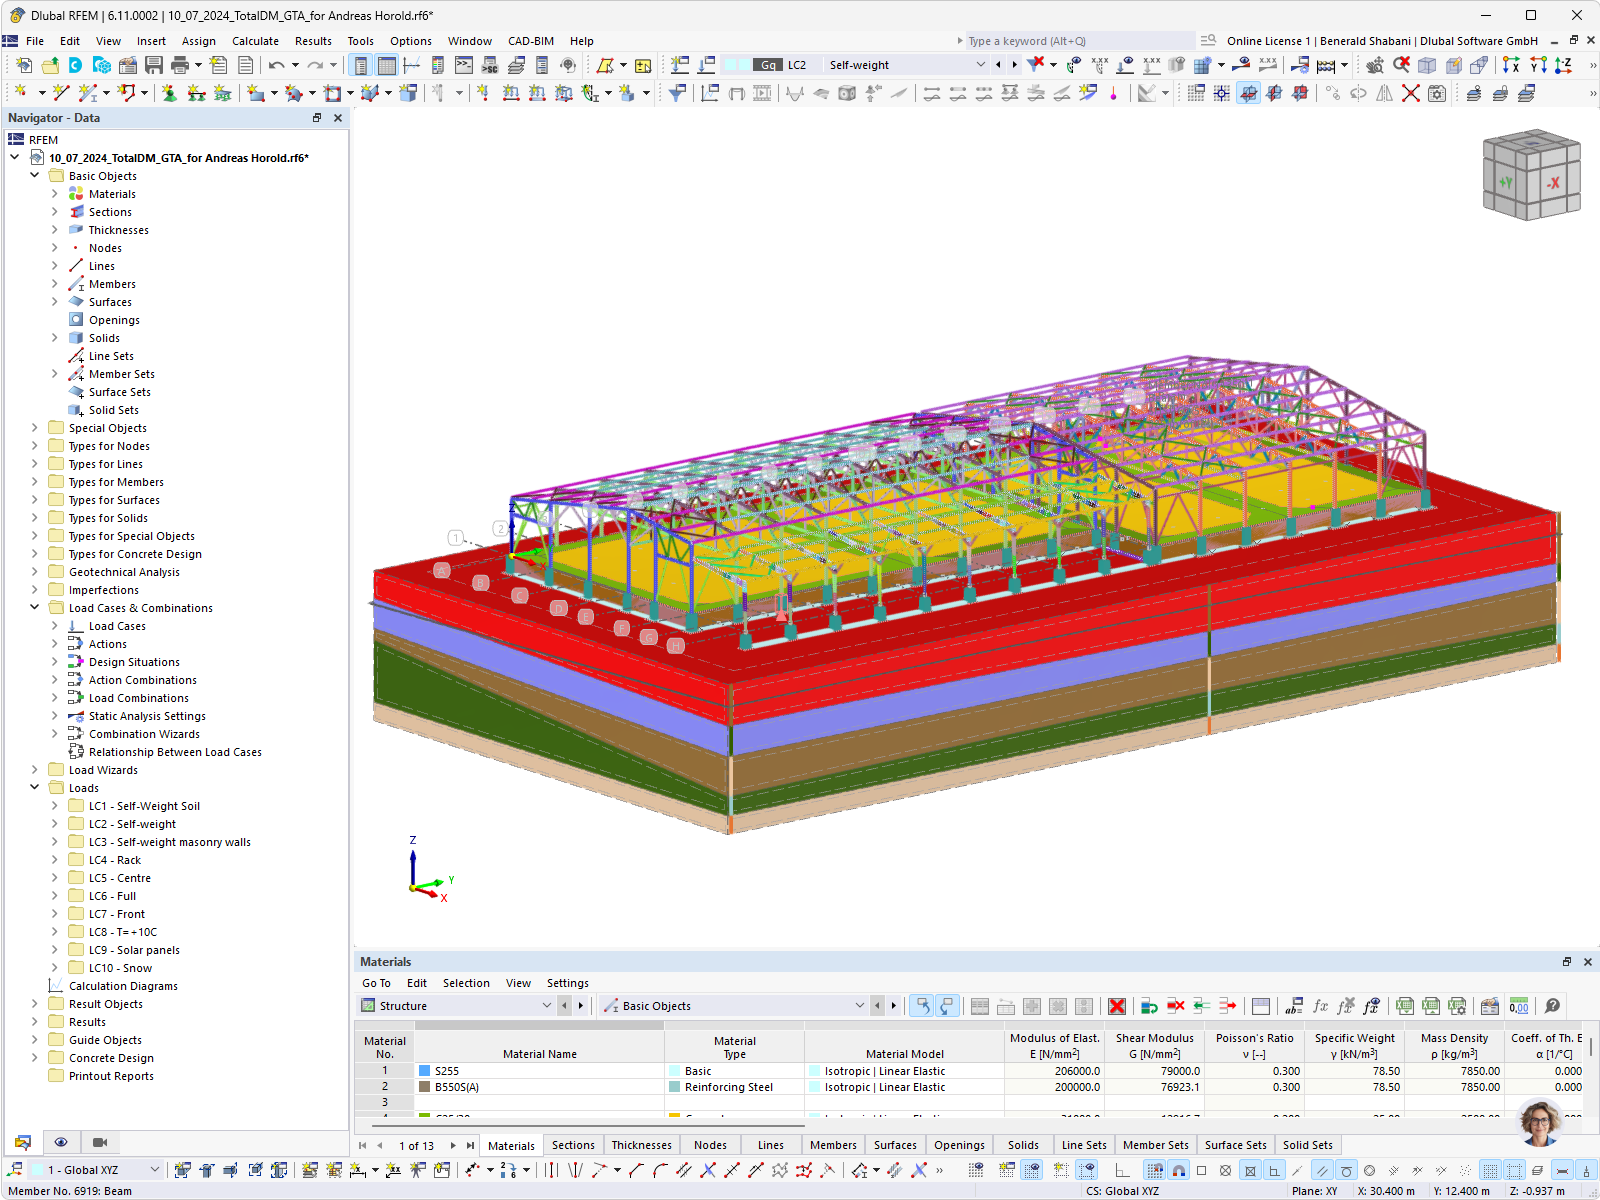Click Go To in Materials panel menu
The width and height of the screenshot is (1600, 1200).
(x=376, y=983)
